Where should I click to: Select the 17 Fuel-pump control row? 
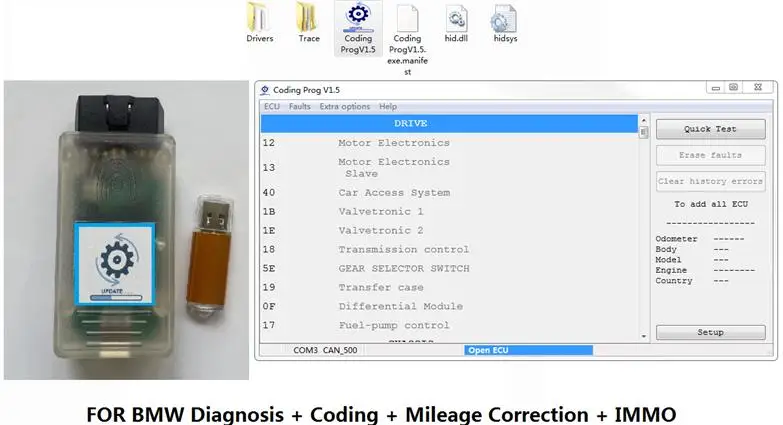coord(449,325)
